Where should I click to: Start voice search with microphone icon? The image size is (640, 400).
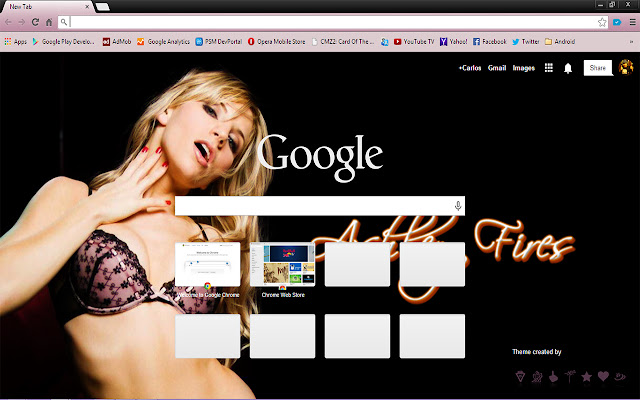coord(458,206)
